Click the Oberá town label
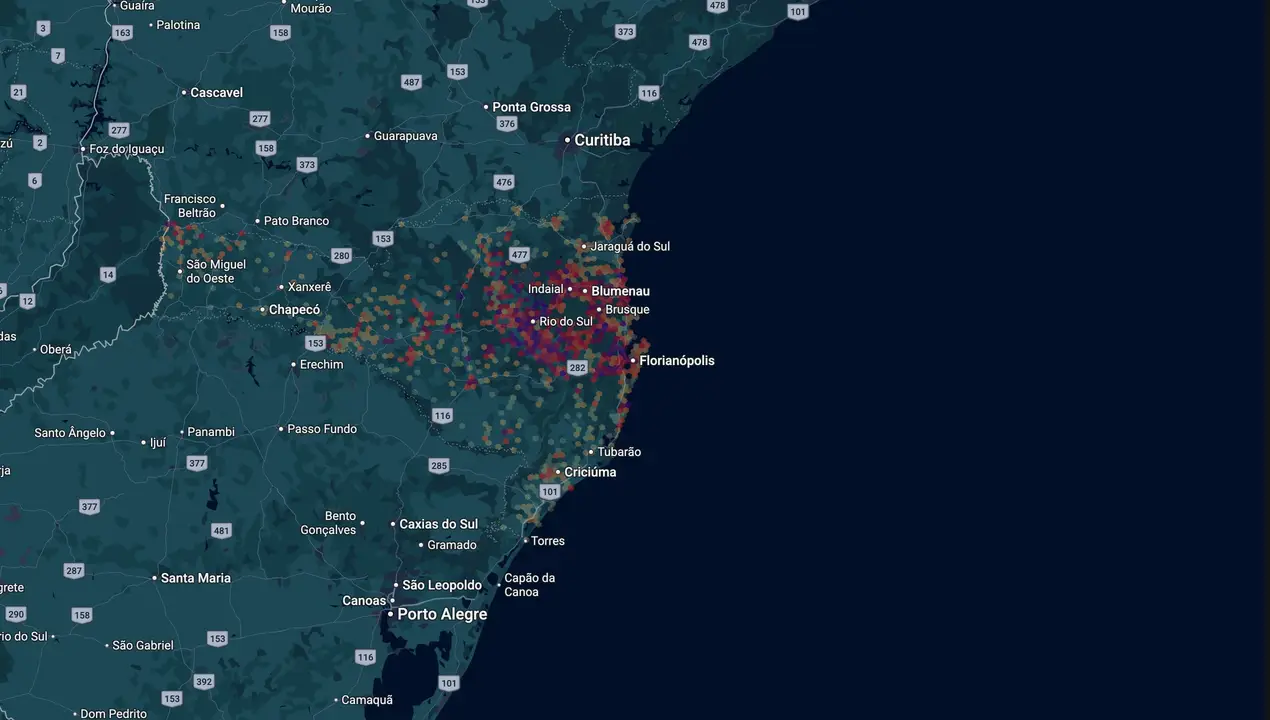Screen dimensions: 1270x720 [56, 350]
